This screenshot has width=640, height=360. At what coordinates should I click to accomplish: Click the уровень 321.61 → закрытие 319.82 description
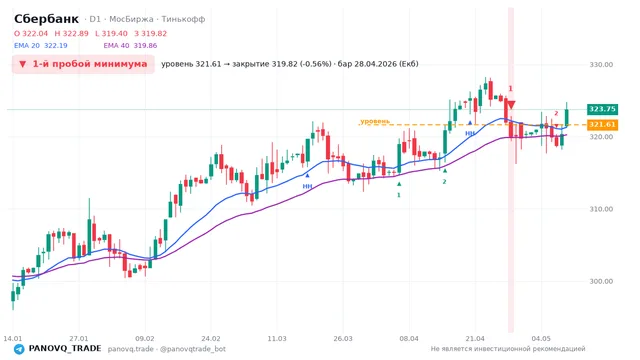(x=290, y=64)
